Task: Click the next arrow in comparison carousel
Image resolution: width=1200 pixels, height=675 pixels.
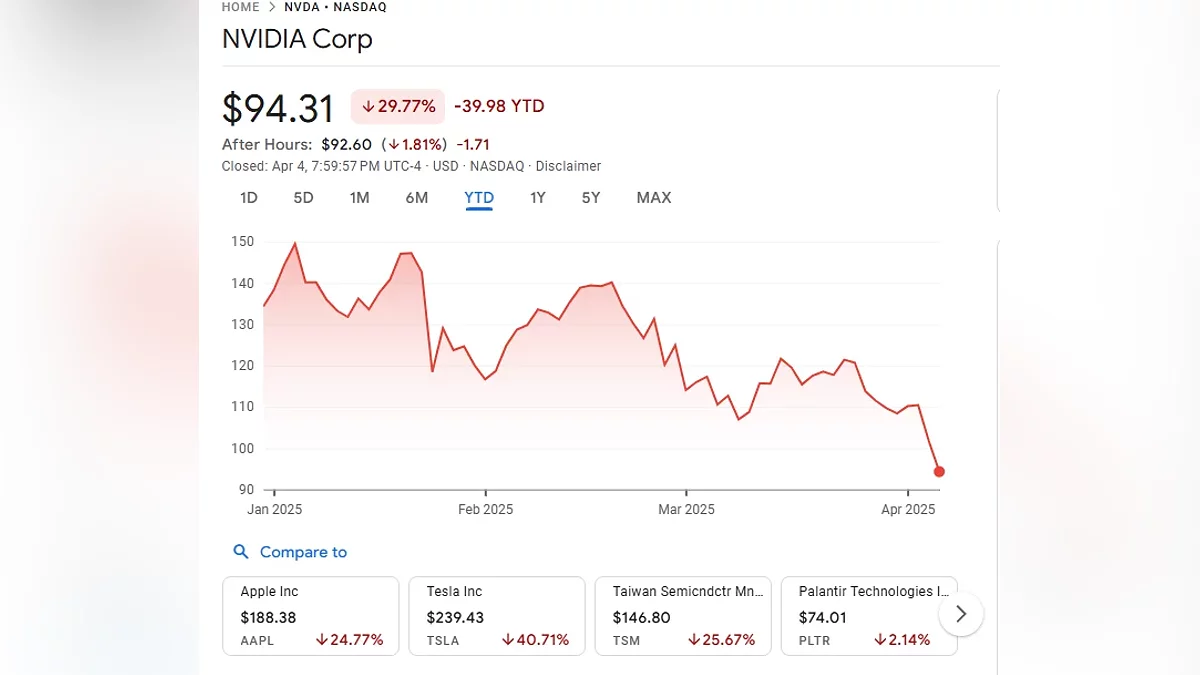Action: 961,614
